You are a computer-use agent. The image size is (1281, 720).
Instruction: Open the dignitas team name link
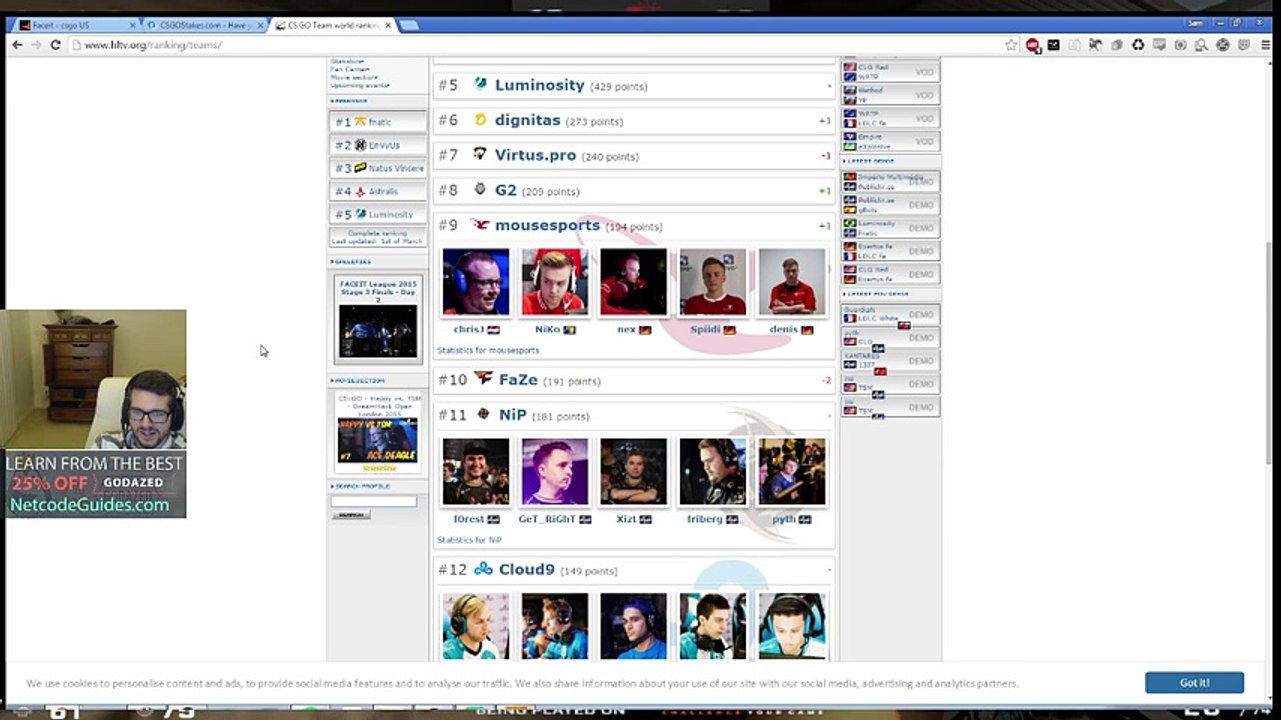pyautogui.click(x=527, y=120)
